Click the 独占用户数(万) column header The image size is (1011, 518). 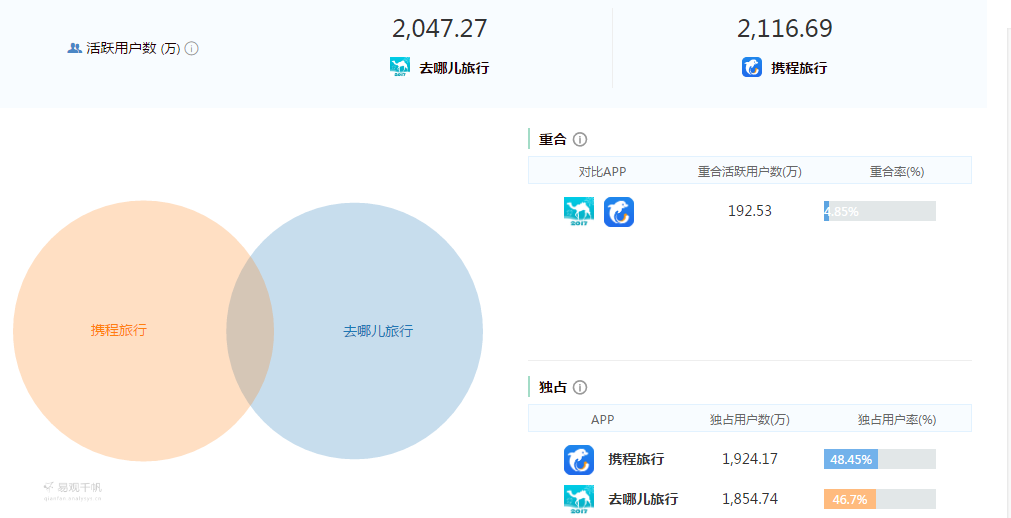[x=750, y=420]
